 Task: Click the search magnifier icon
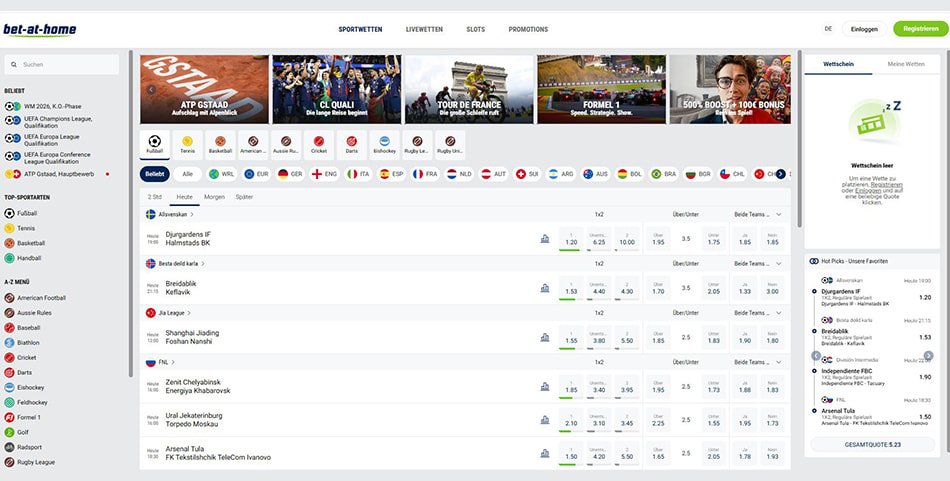tap(14, 64)
